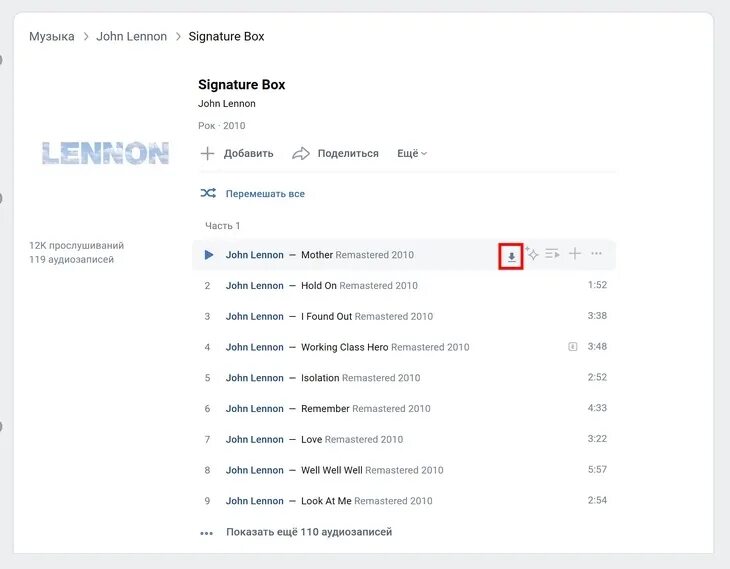Click Поделиться to share album

[348, 153]
